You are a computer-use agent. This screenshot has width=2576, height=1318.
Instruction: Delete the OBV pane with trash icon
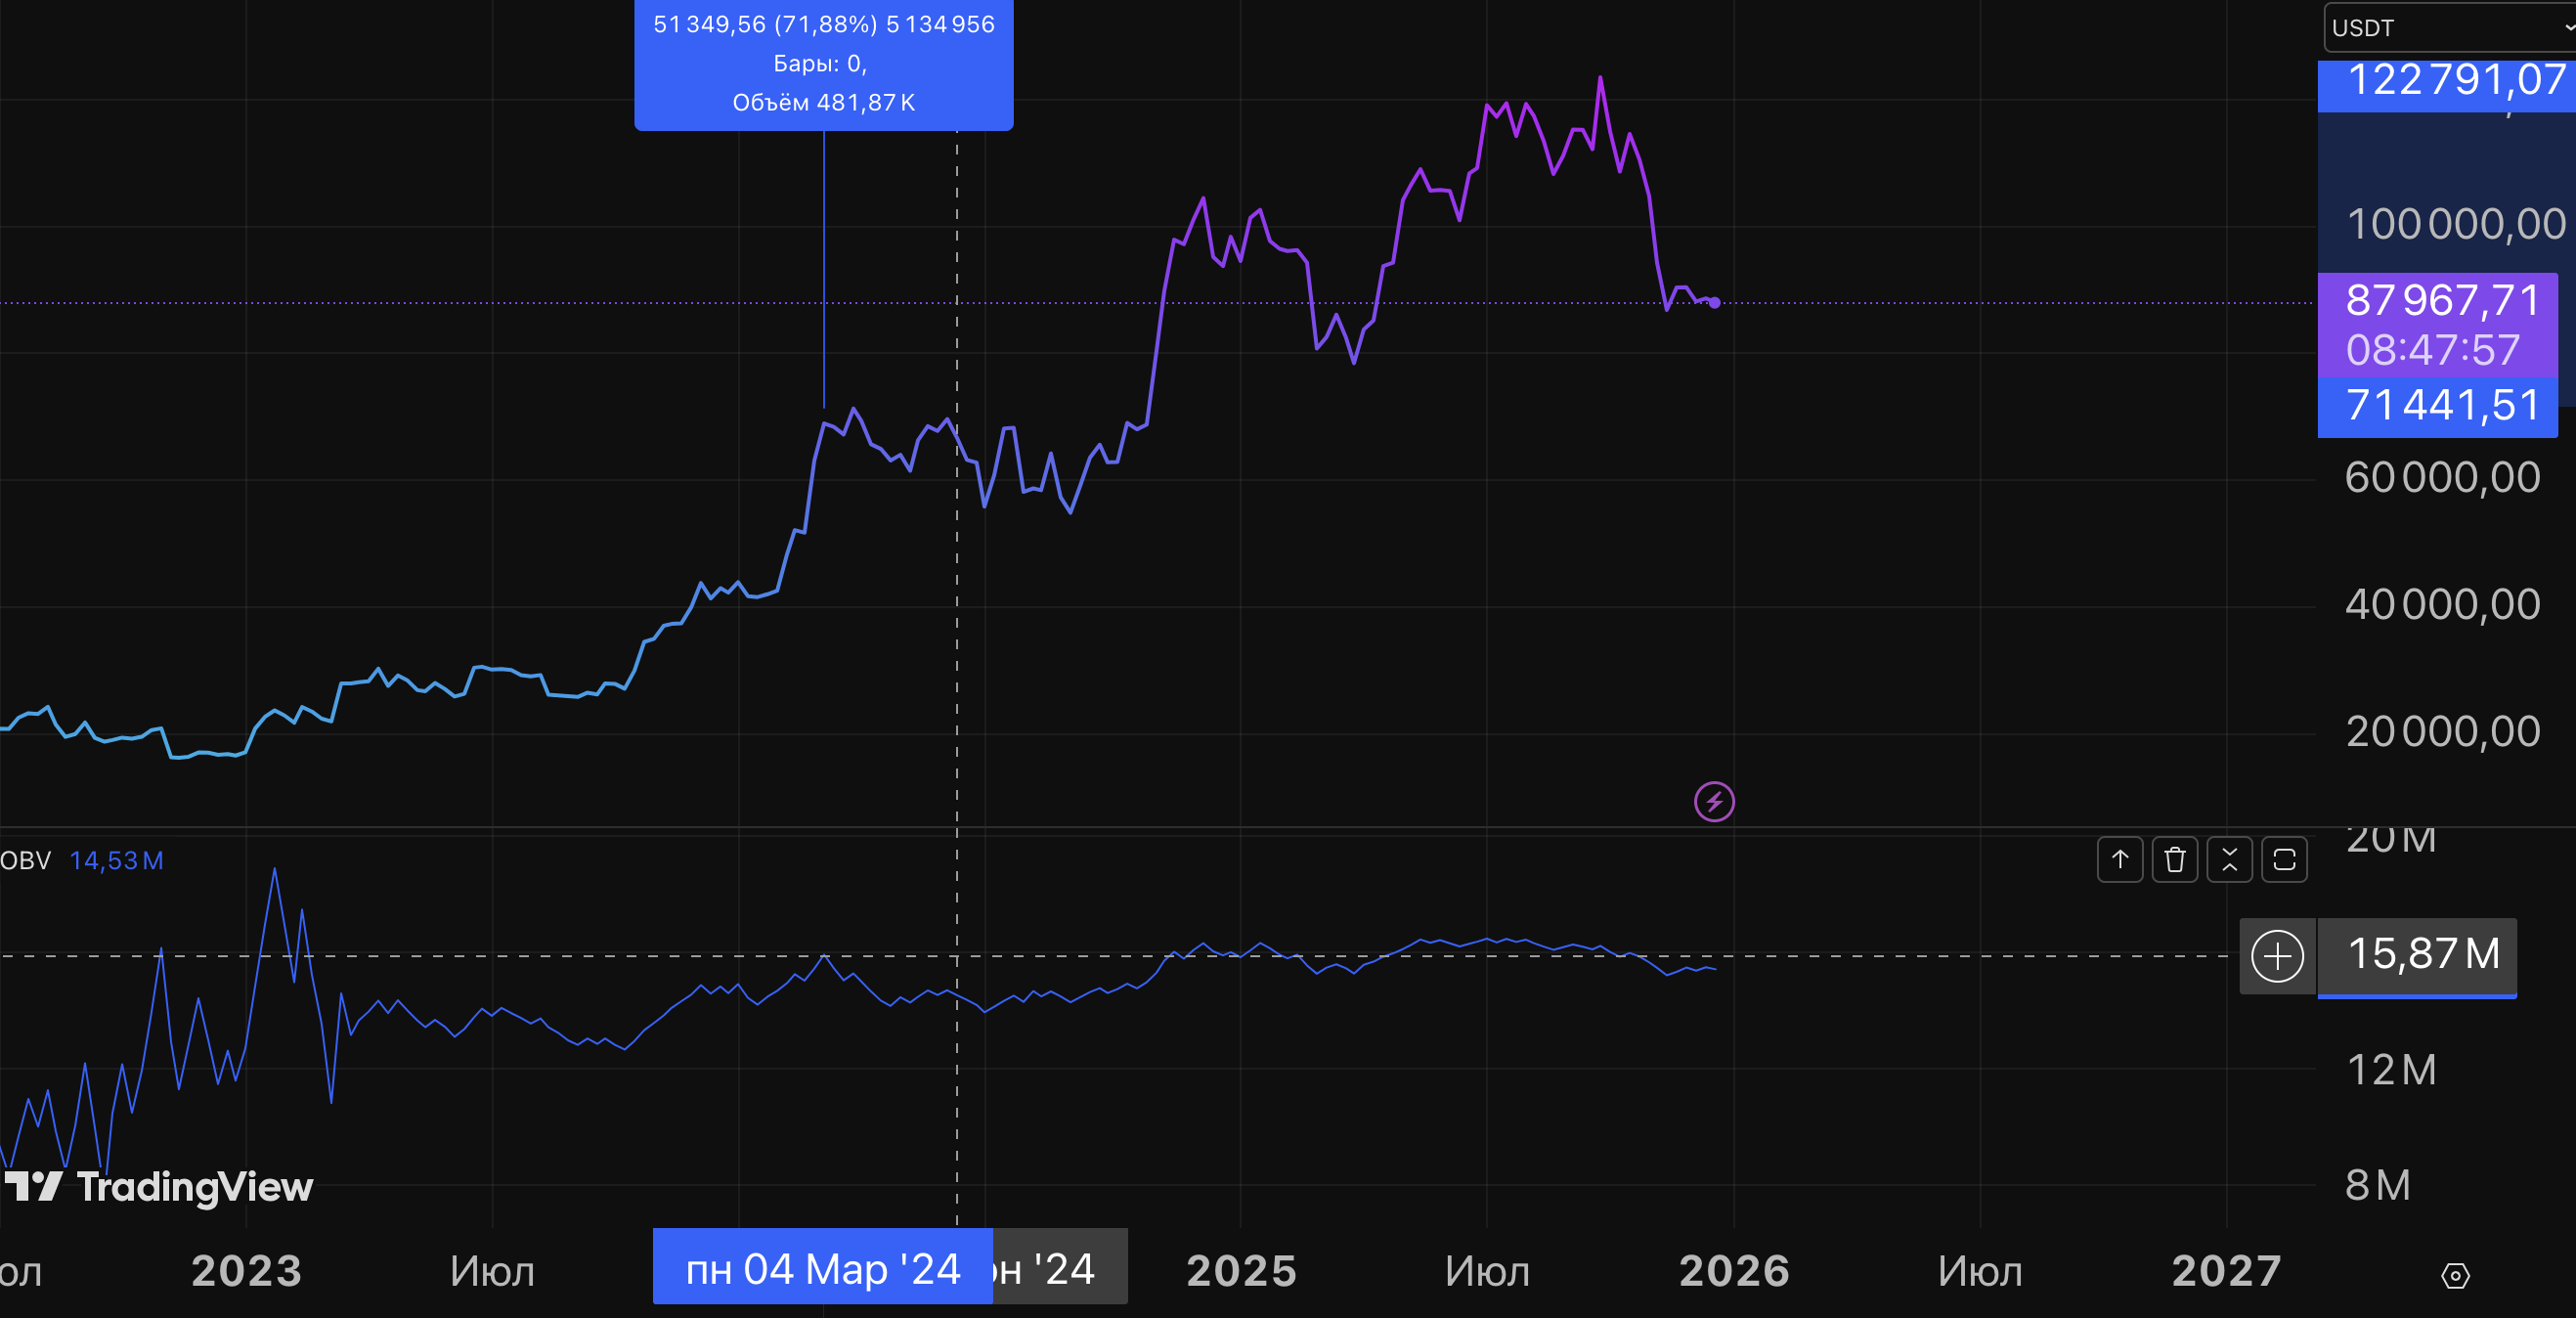(x=2174, y=859)
